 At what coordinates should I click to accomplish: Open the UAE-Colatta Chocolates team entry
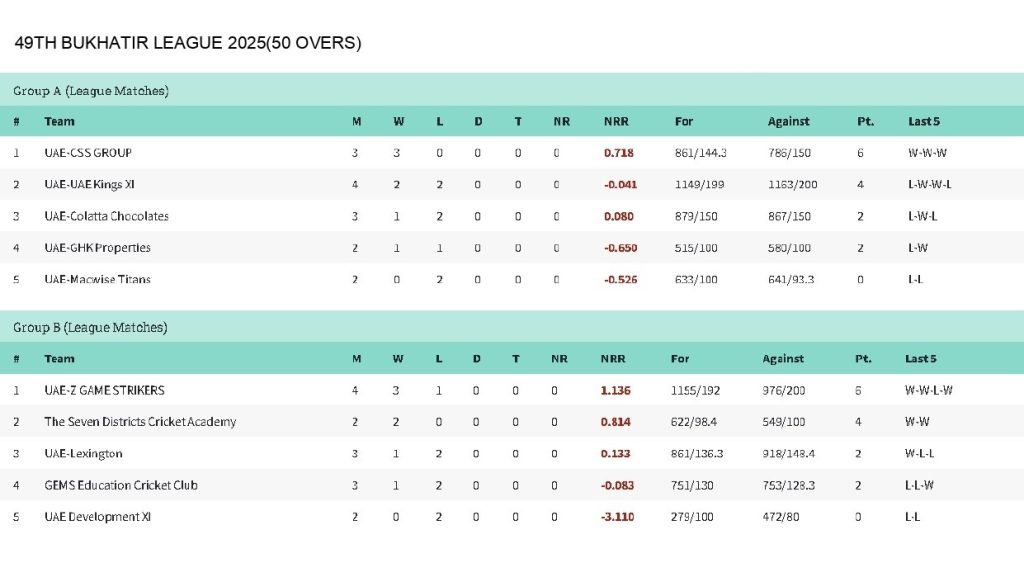click(106, 216)
